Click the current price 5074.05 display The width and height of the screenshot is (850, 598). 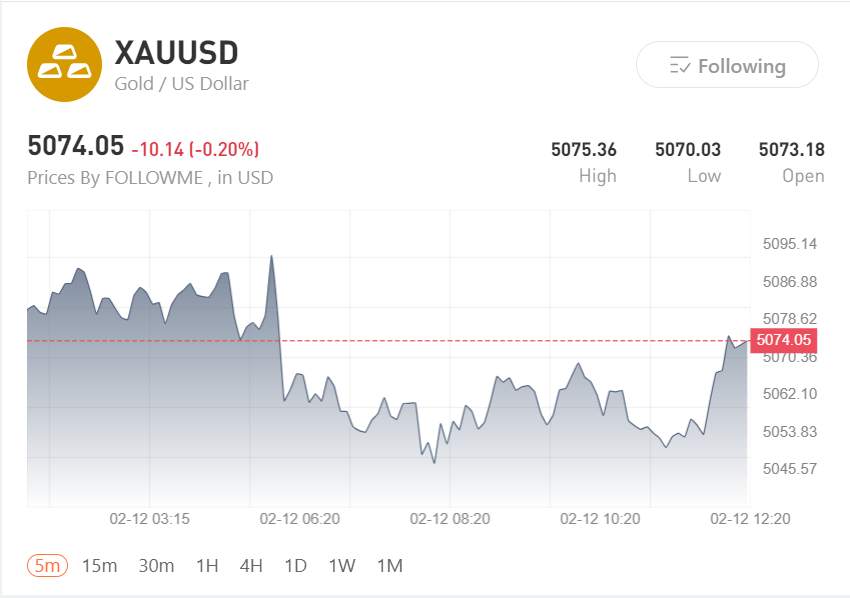[72, 146]
